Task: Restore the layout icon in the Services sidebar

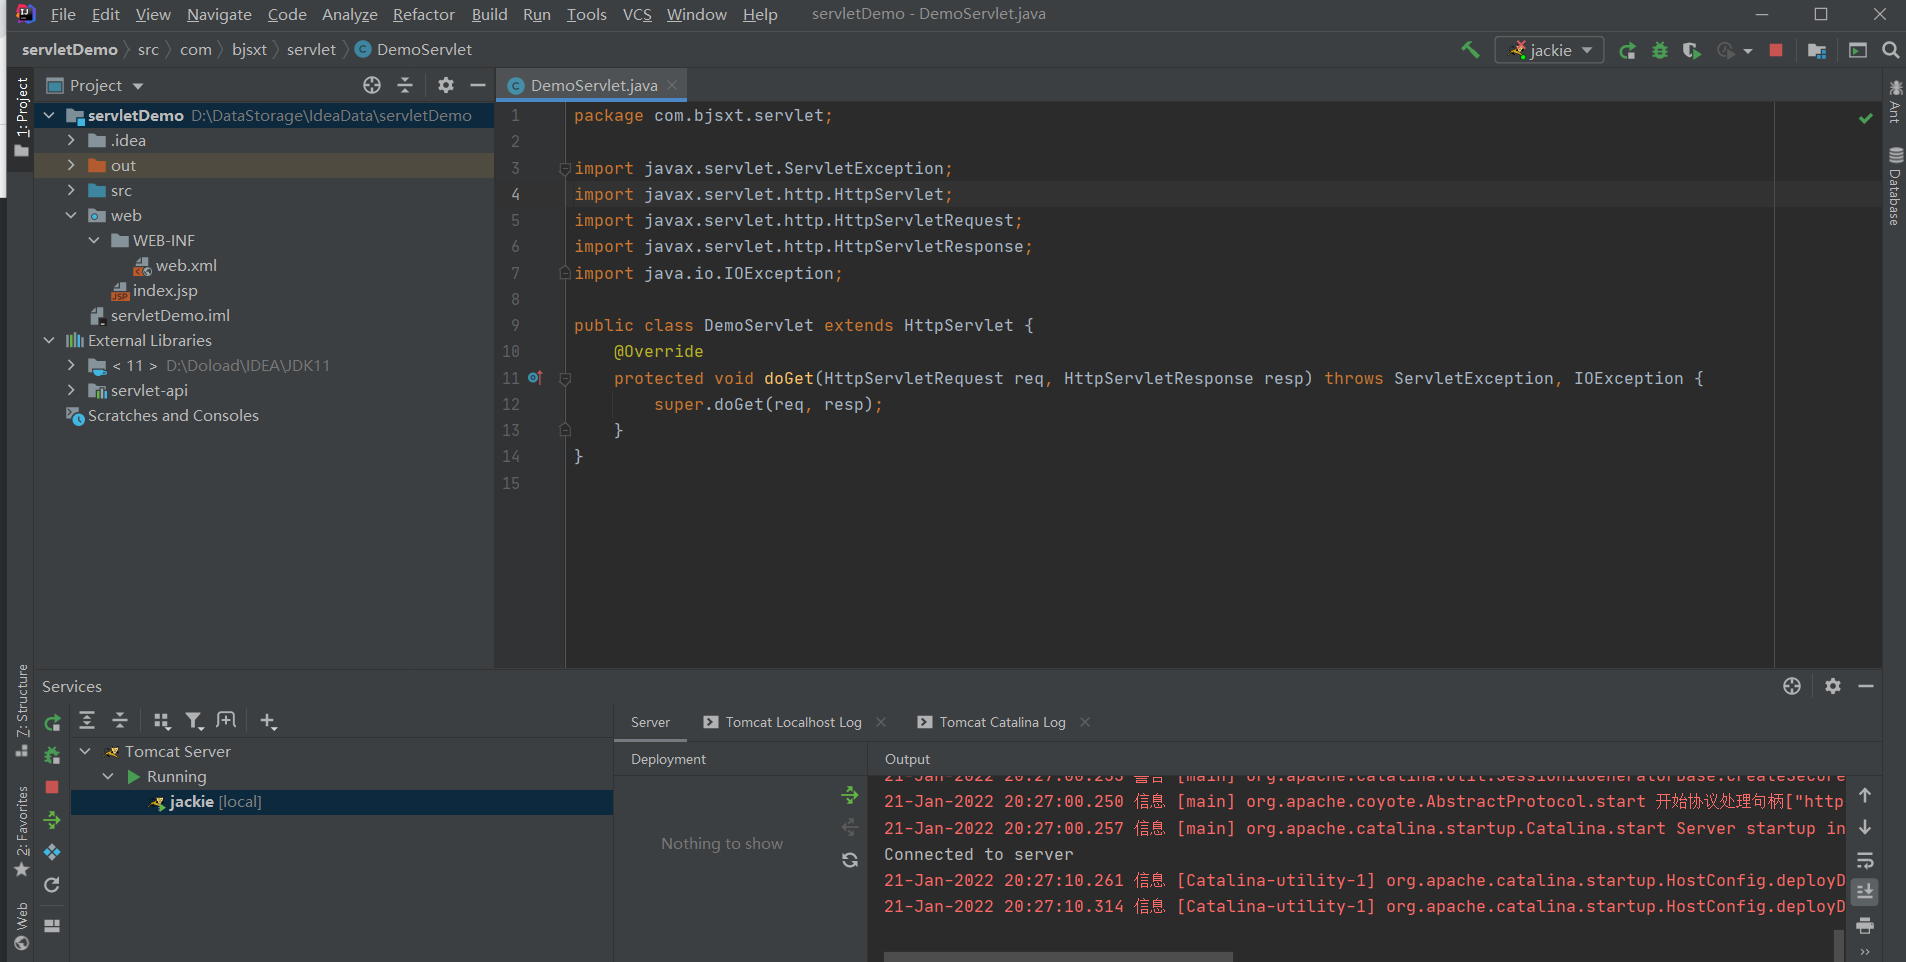Action: click(x=52, y=925)
